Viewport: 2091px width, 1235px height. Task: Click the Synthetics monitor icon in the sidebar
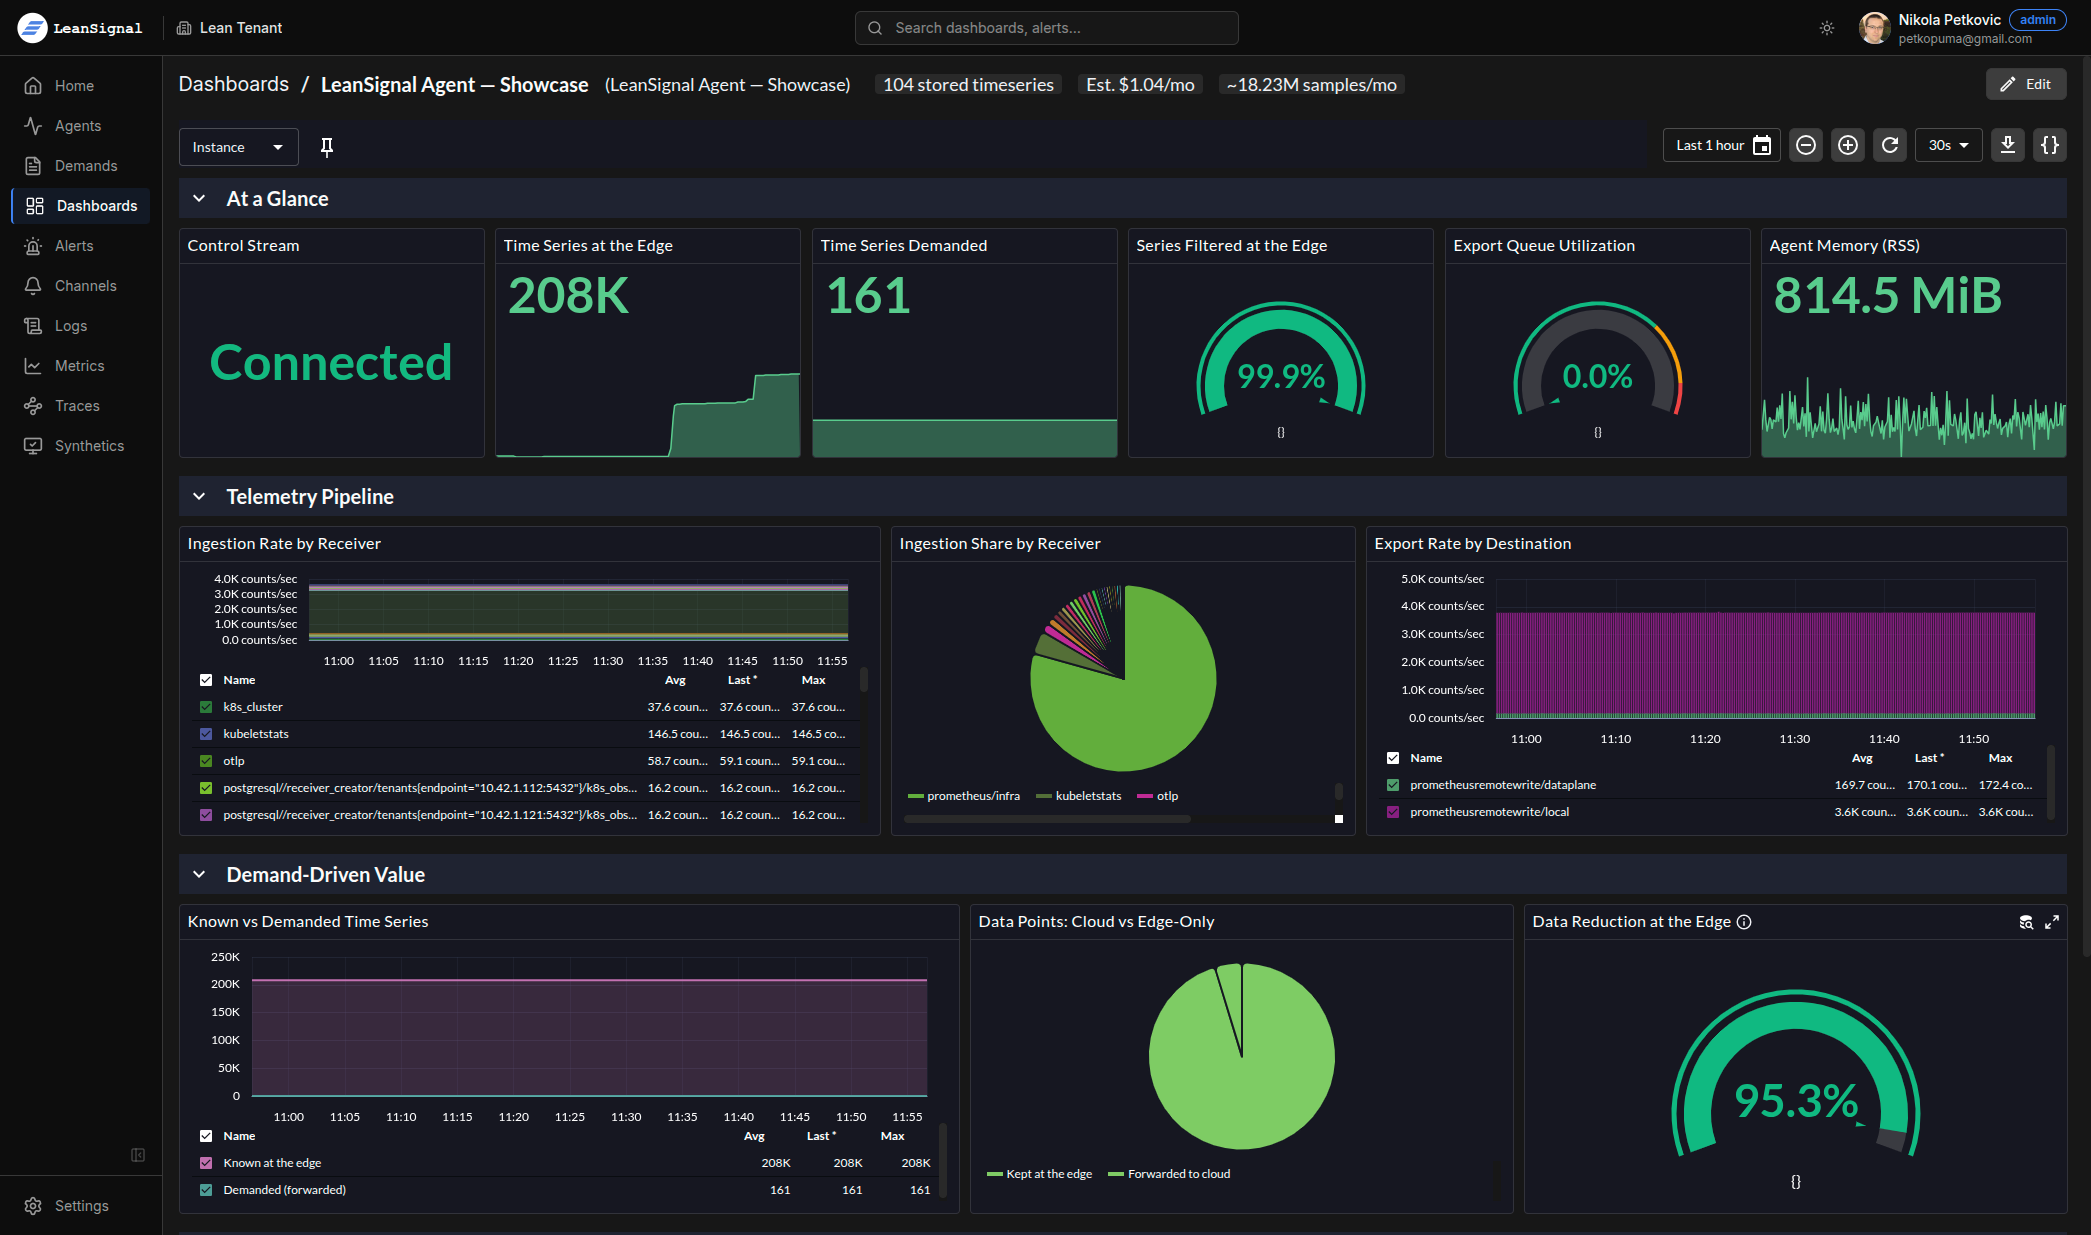pyautogui.click(x=33, y=446)
